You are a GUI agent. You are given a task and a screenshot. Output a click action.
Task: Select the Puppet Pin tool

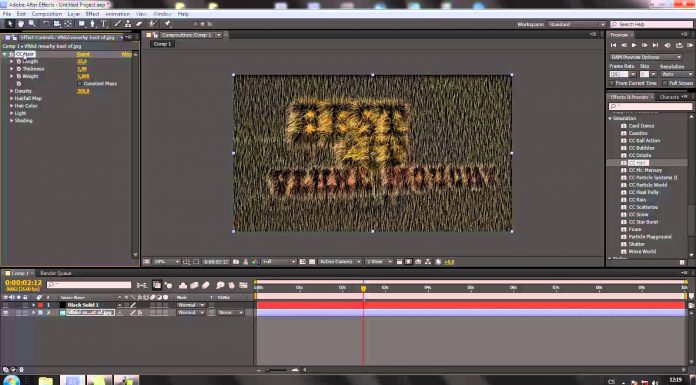coord(167,24)
